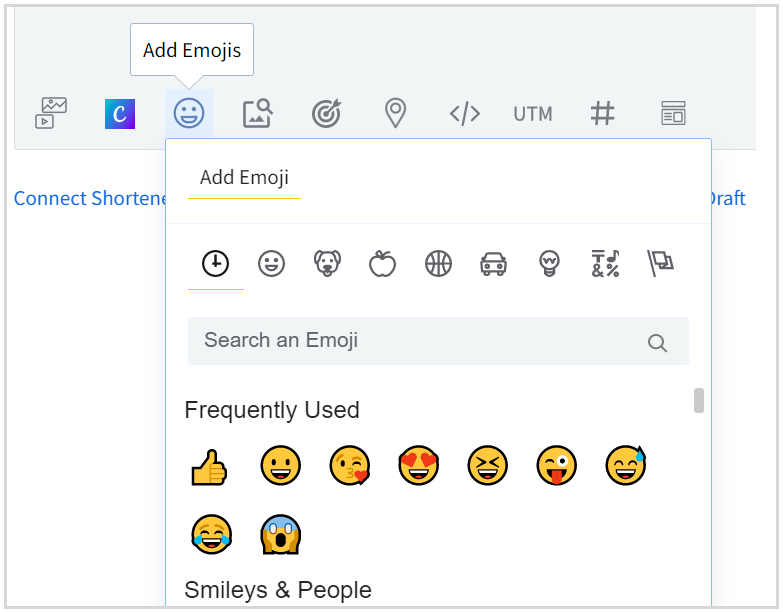This screenshot has height=612, width=783.
Task: Click the code snippet brackets icon
Action: coord(464,113)
